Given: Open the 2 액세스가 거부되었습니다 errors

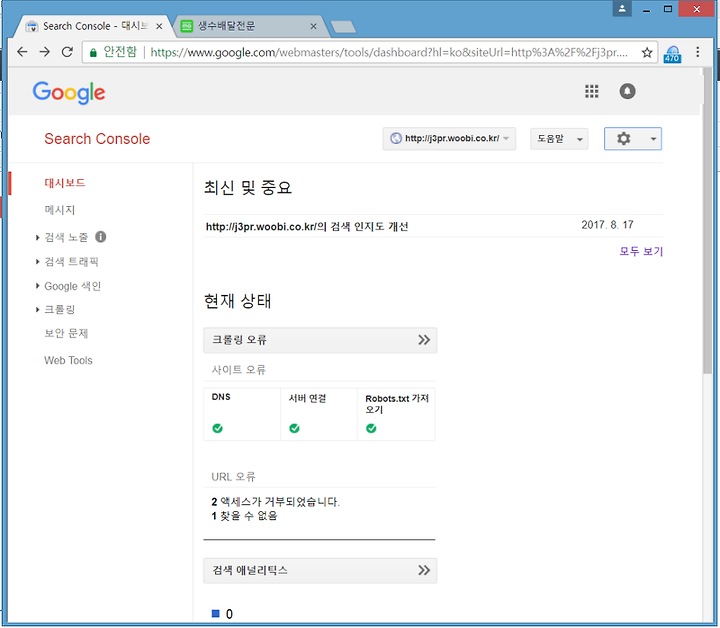Looking at the screenshot, I should [276, 502].
